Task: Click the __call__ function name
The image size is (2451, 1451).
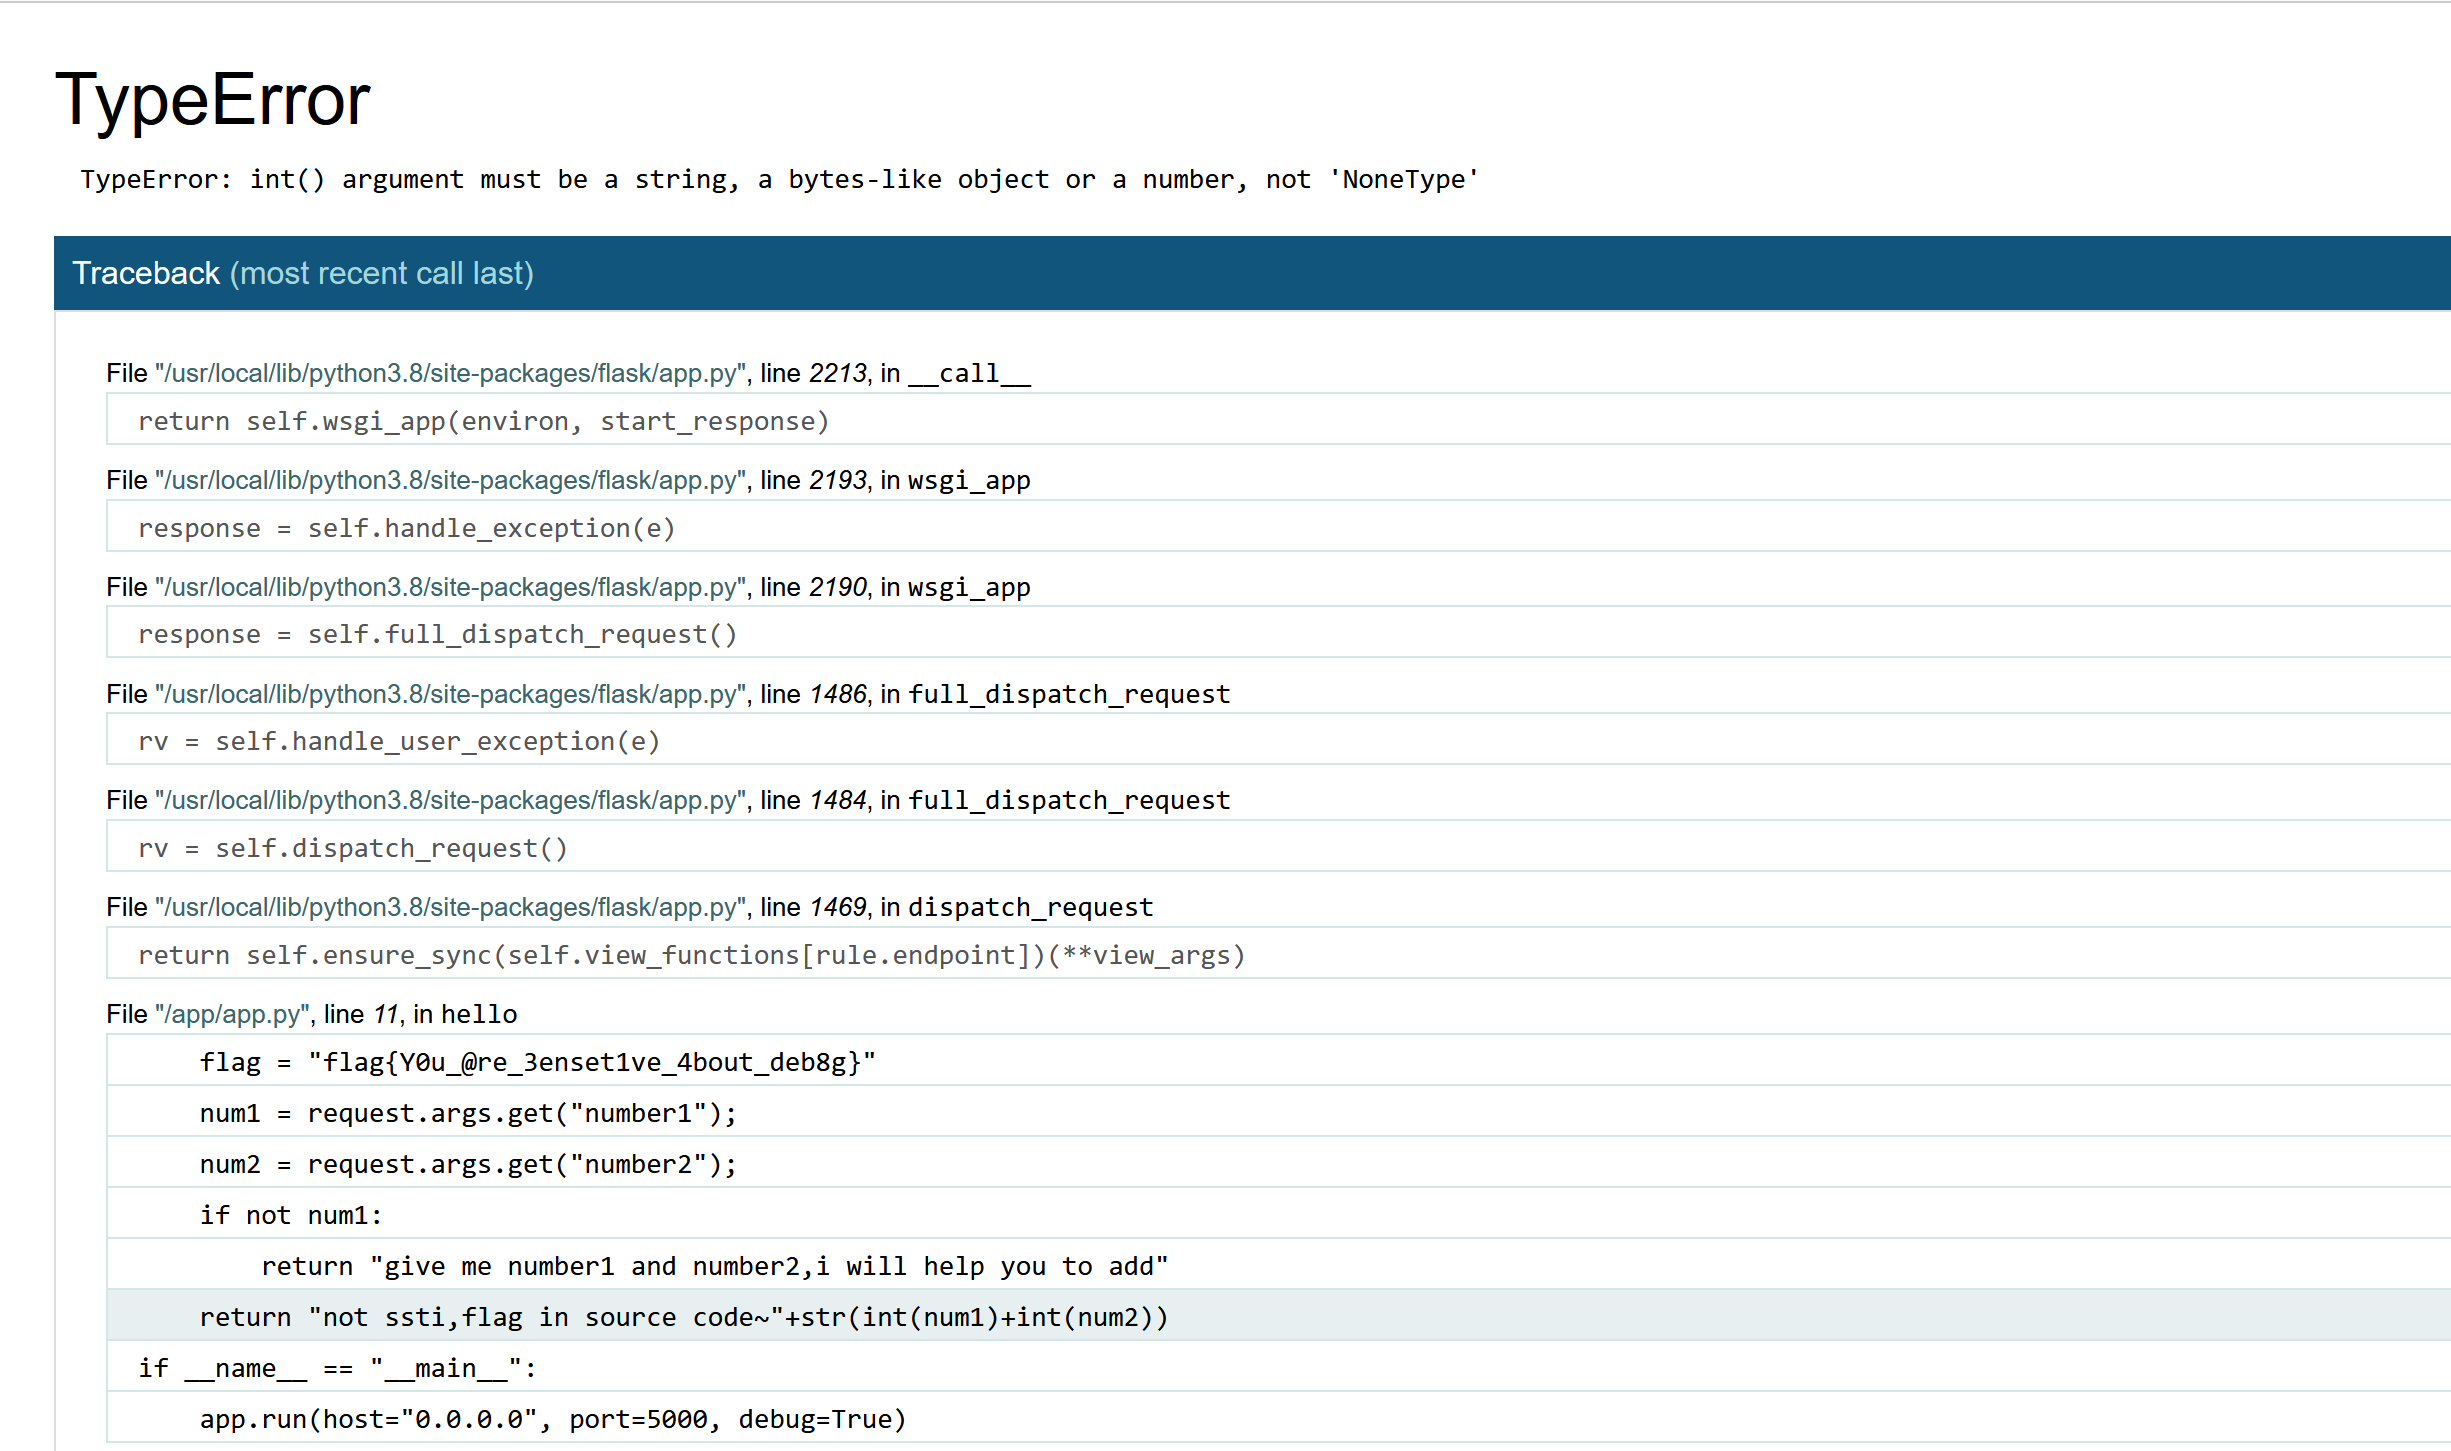Action: (969, 374)
